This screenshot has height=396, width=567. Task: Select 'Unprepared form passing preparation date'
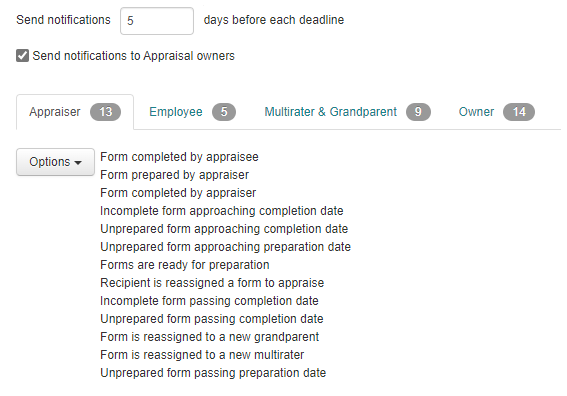tap(213, 373)
